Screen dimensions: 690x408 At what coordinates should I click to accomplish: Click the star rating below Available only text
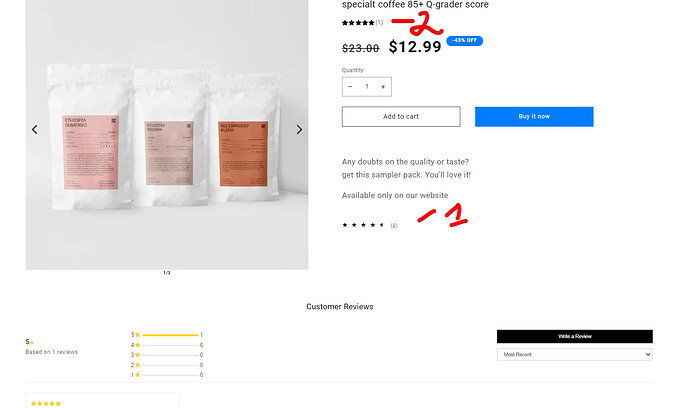pyautogui.click(x=363, y=225)
